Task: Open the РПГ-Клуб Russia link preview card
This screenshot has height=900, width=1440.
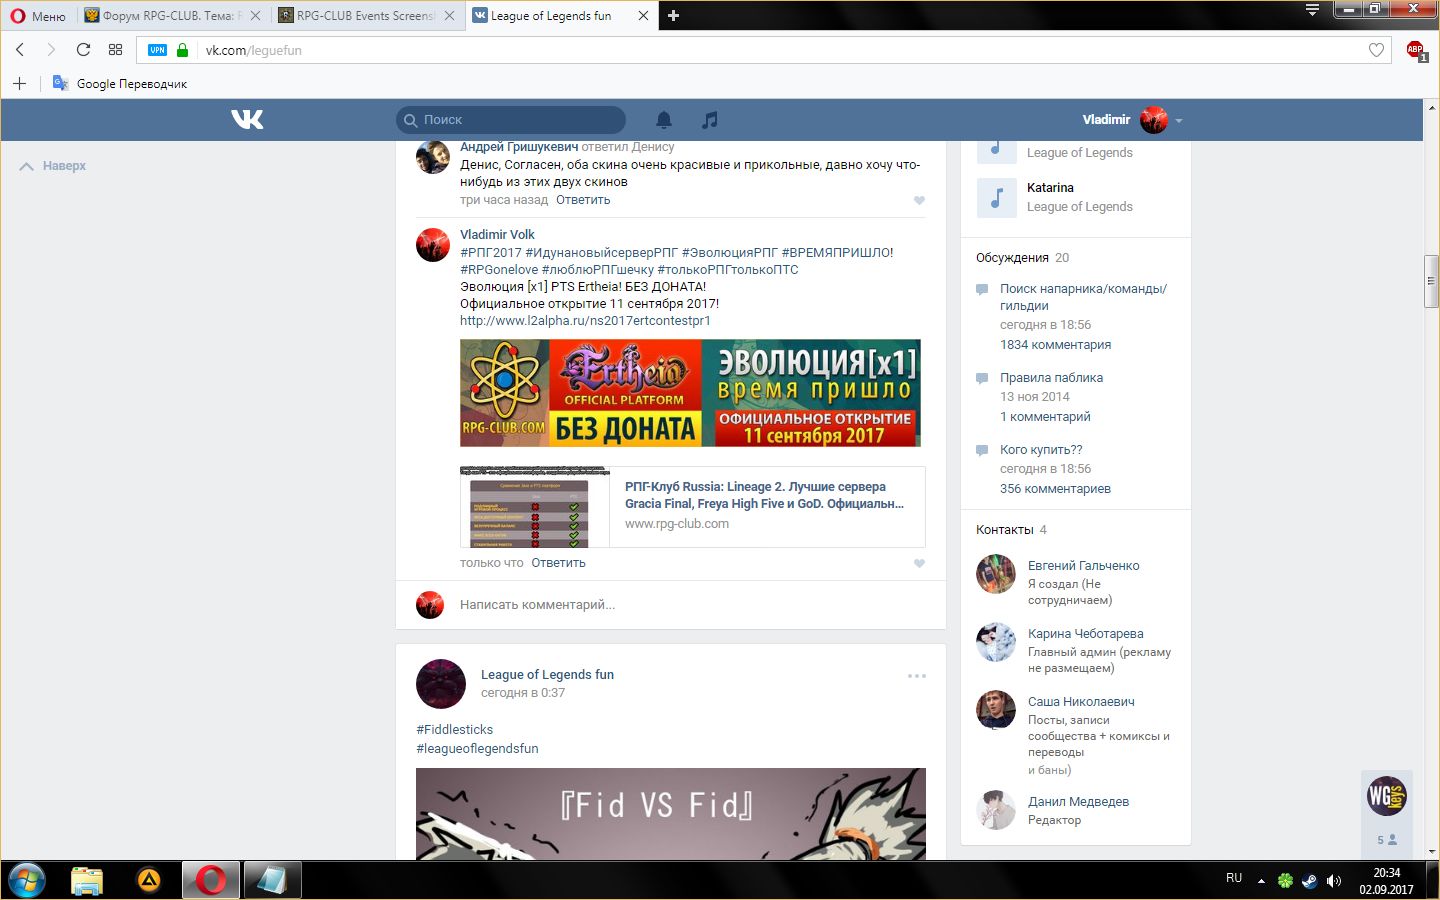Action: click(x=692, y=507)
